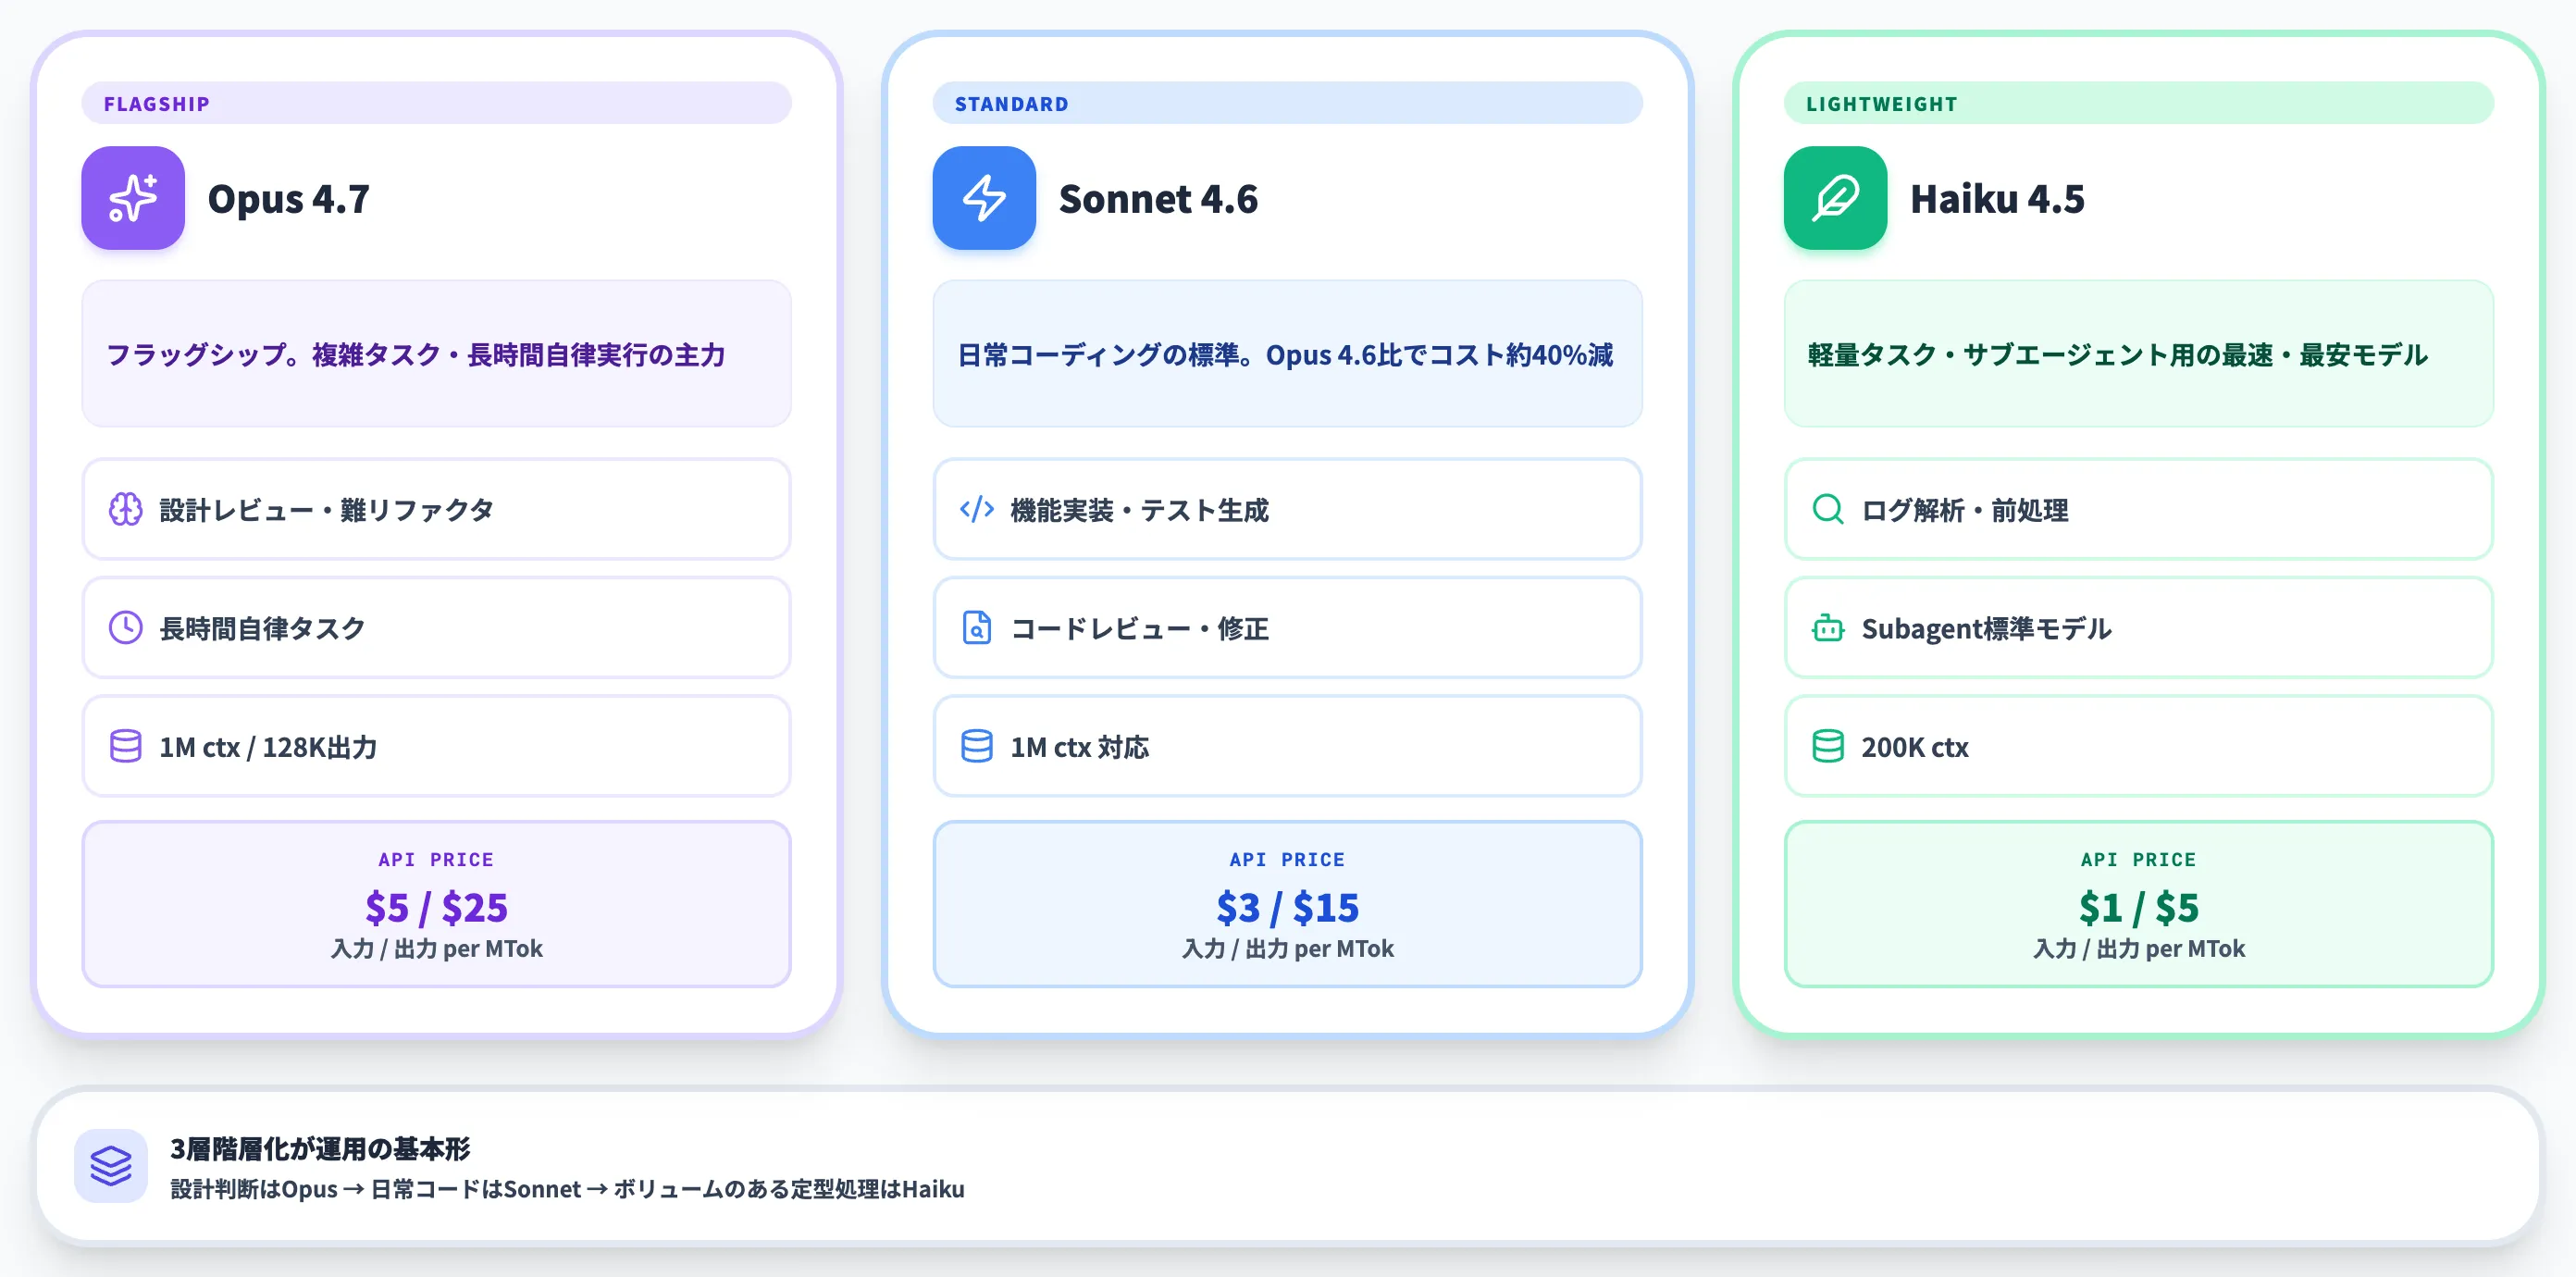The image size is (2576, 1277).
Task: Click the robot icon next to Subagent標準モデル
Action: pyautogui.click(x=1828, y=628)
